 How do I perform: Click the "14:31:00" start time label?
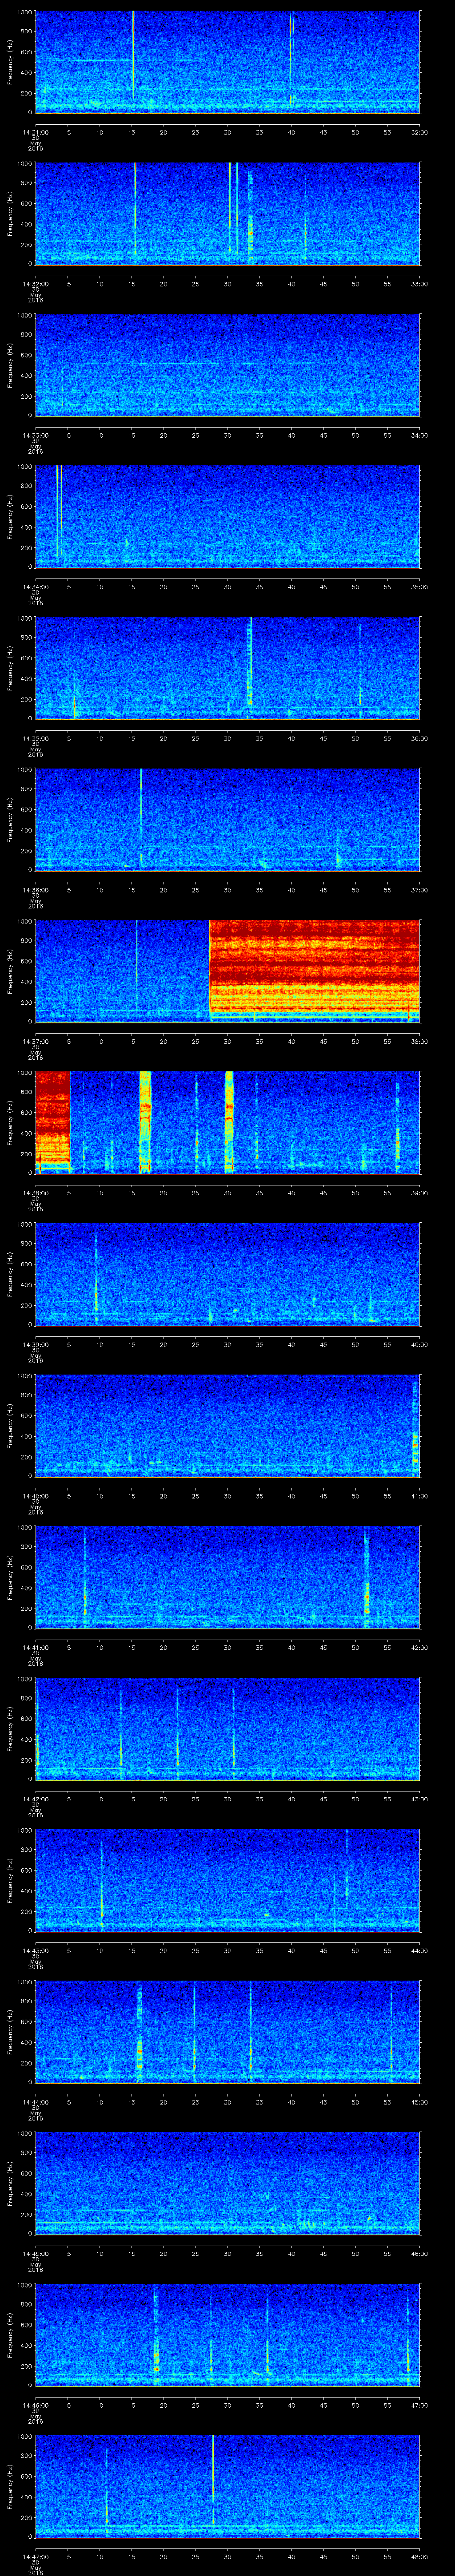pyautogui.click(x=35, y=132)
